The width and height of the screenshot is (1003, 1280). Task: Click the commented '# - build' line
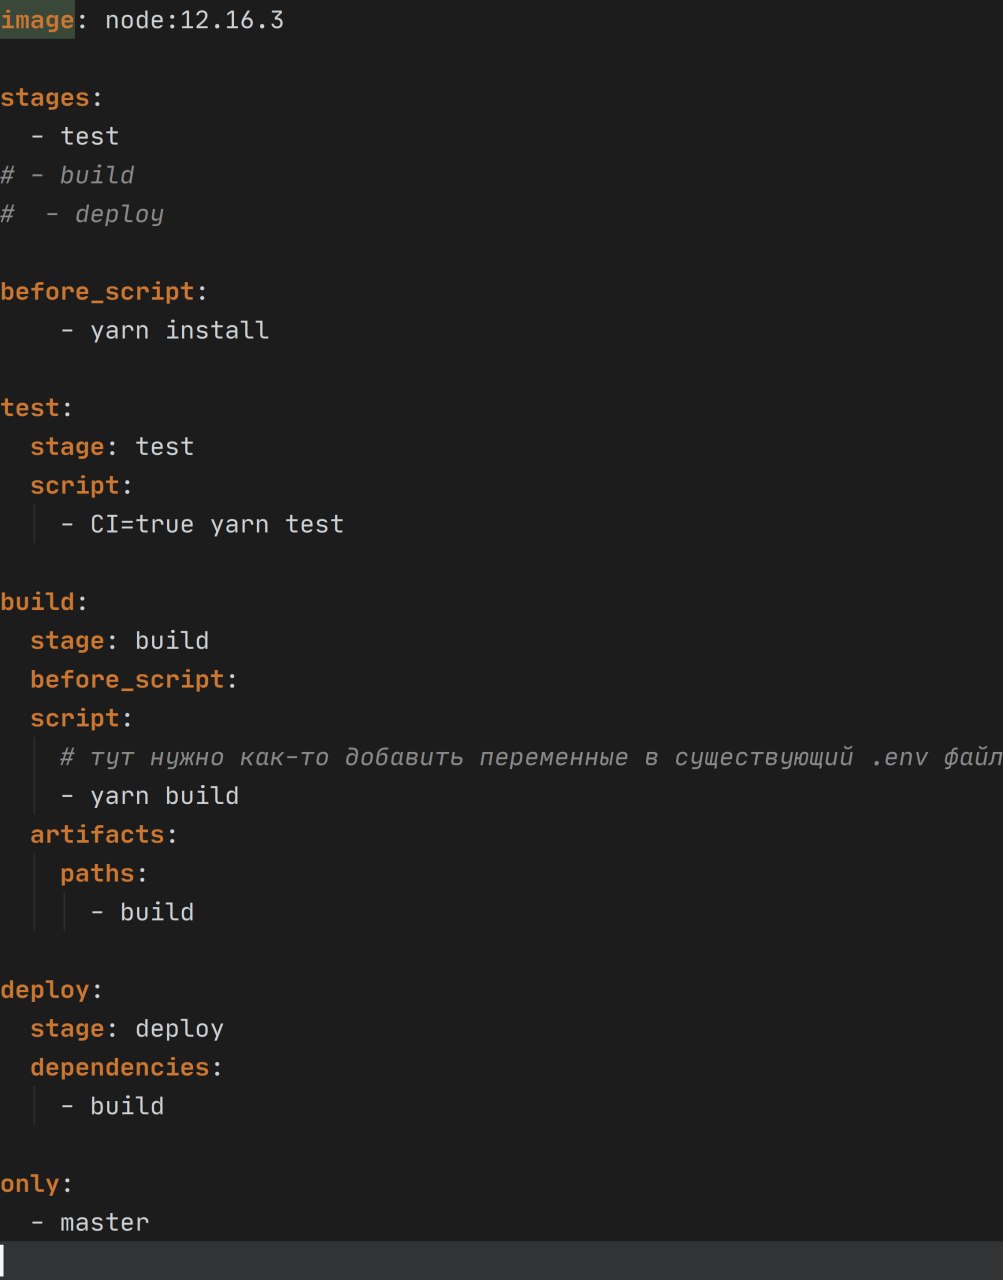click(67, 175)
